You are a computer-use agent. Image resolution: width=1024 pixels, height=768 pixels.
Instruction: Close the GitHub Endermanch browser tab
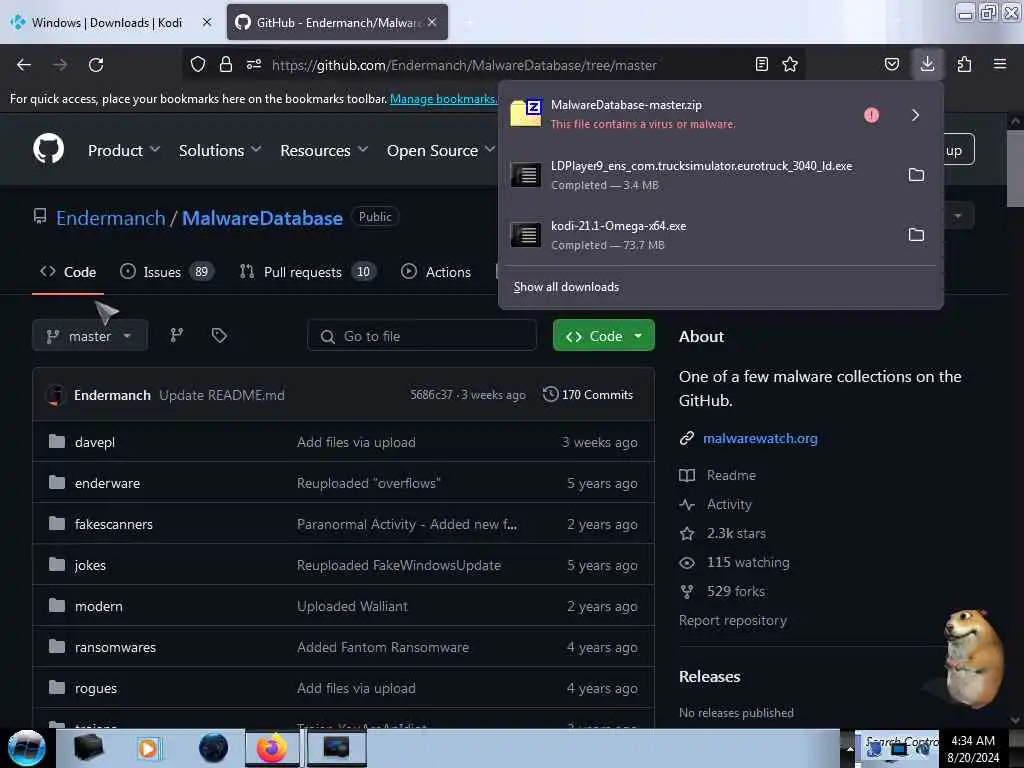point(432,22)
